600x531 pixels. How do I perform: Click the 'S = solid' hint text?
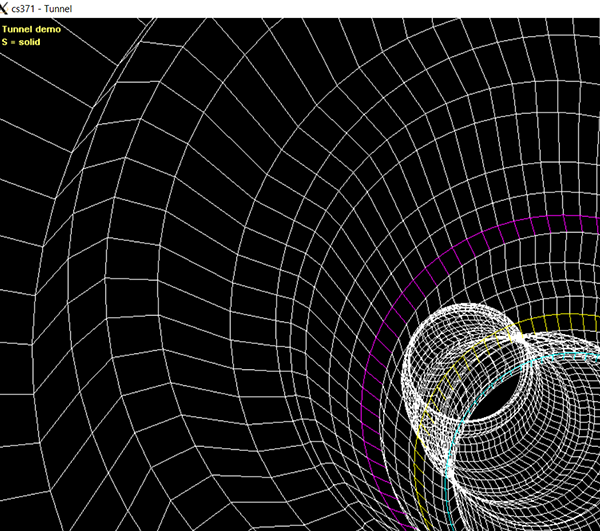25,42
